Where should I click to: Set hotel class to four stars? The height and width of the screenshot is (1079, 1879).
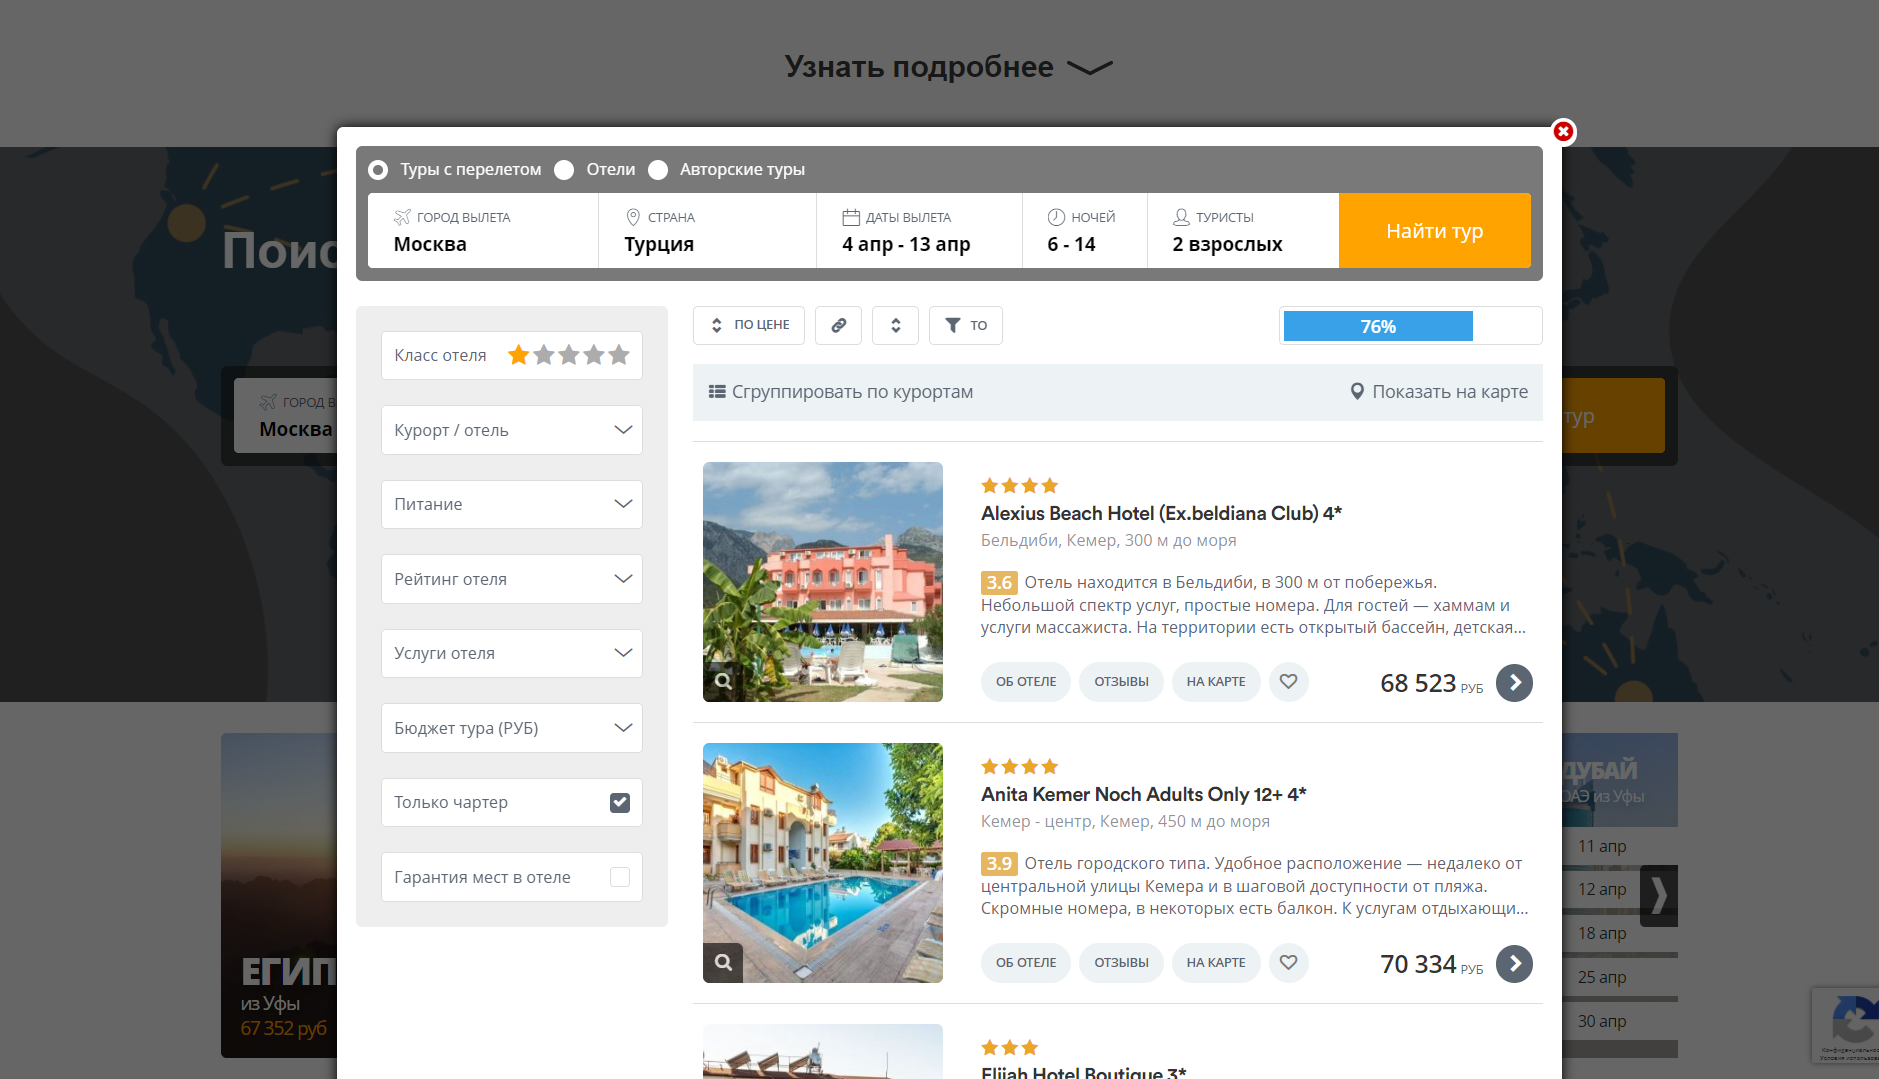(x=594, y=355)
